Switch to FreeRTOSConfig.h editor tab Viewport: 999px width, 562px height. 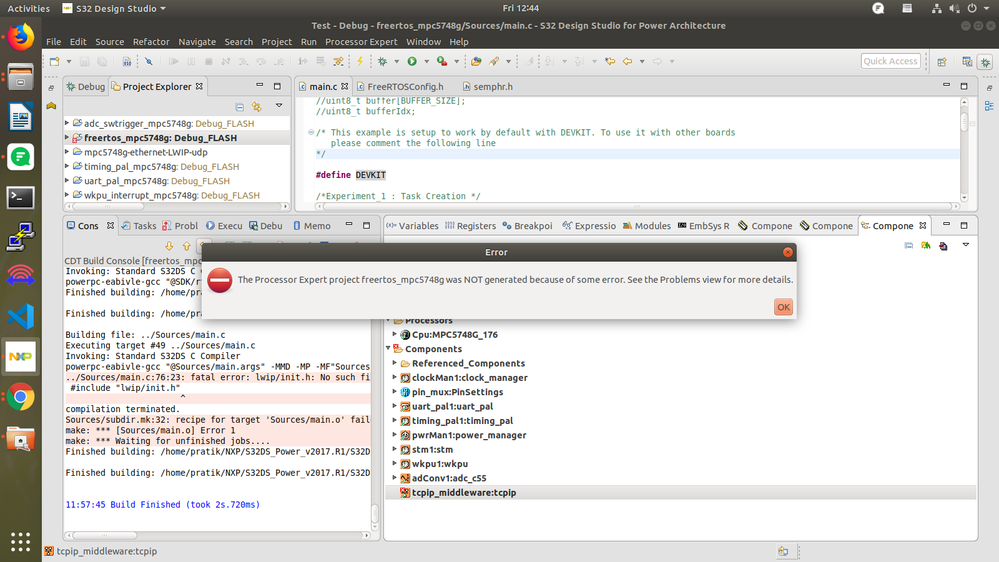click(x=399, y=87)
